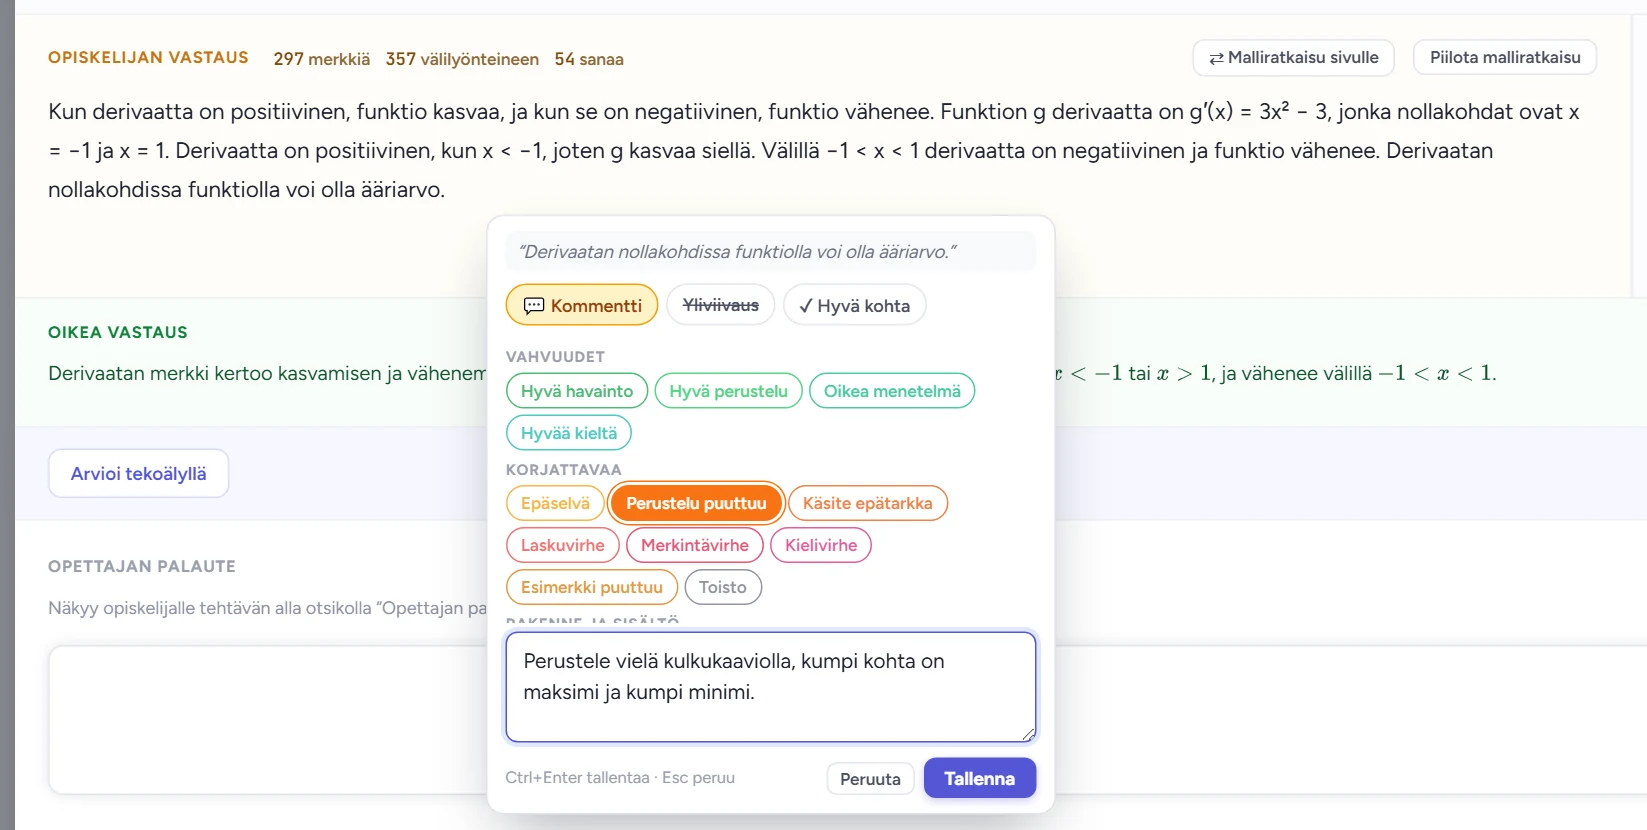Click the "Ctrl+Enter tallentaa · Esc peruu" hint
This screenshot has width=1647, height=830.
[x=620, y=778]
